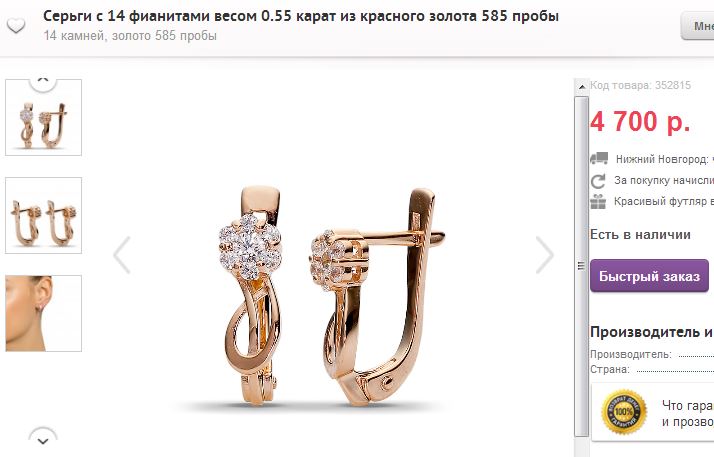The image size is (714, 457).
Task: Click the За покупку начисли bonus text
Action: [663, 180]
